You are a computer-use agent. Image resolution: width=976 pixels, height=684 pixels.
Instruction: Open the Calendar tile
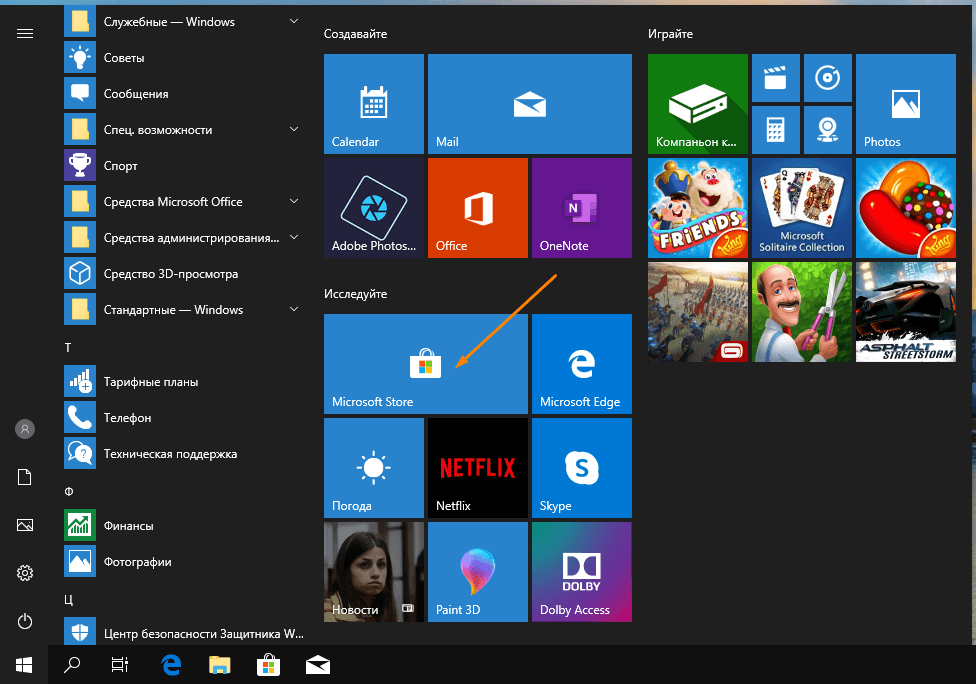tap(373, 104)
